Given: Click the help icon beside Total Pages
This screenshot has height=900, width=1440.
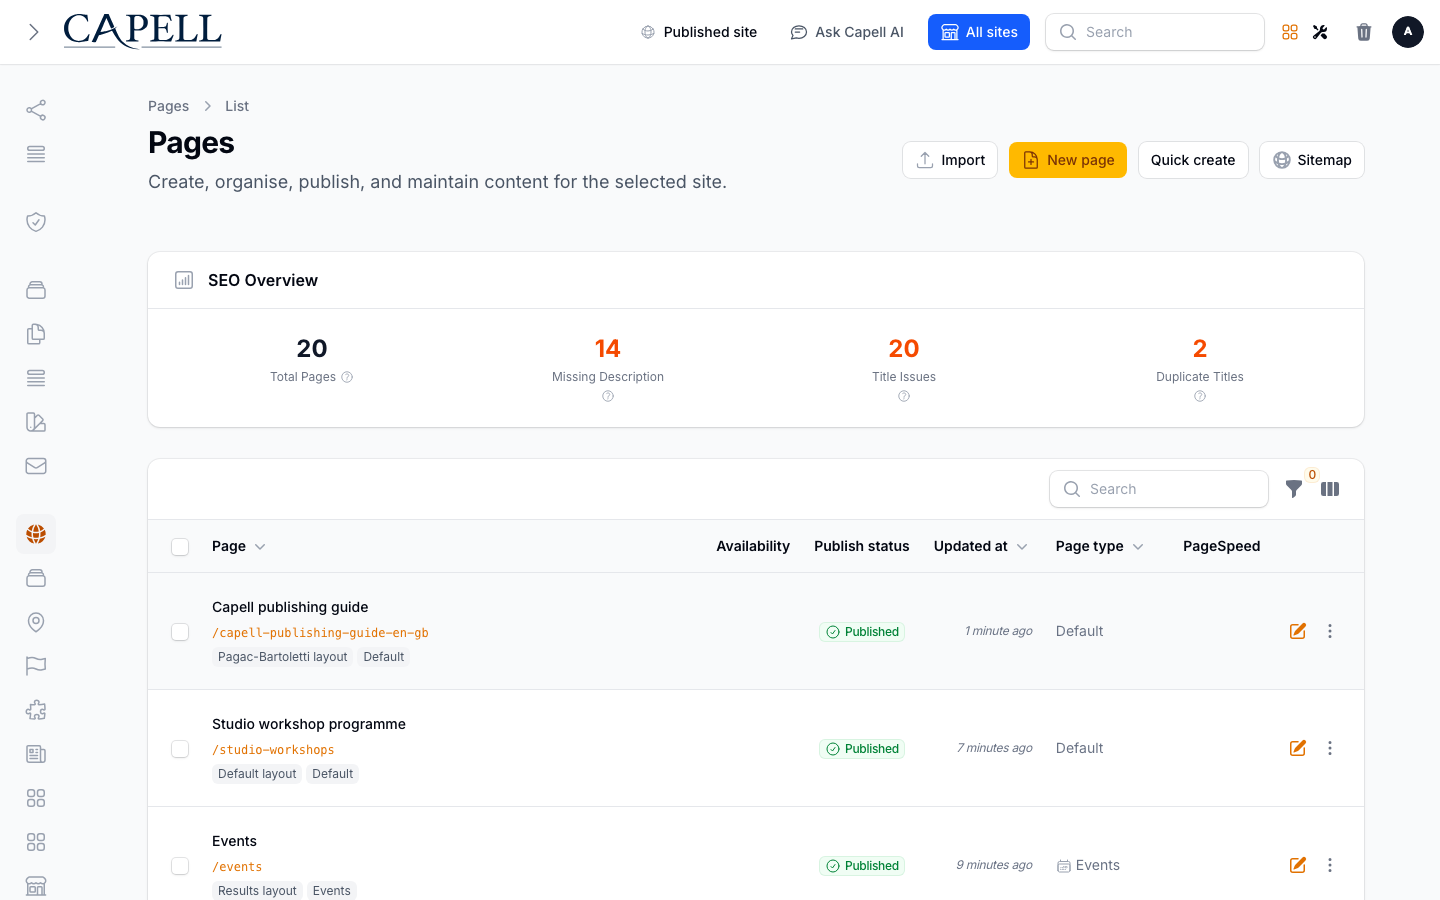Looking at the screenshot, I should (x=347, y=377).
